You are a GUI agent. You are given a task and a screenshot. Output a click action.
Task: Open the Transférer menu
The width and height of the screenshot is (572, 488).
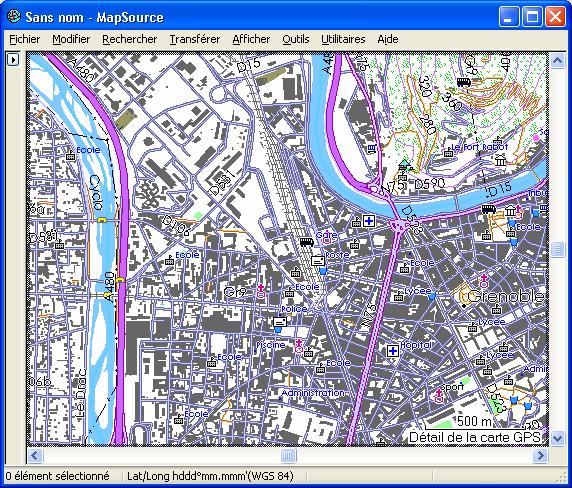195,39
